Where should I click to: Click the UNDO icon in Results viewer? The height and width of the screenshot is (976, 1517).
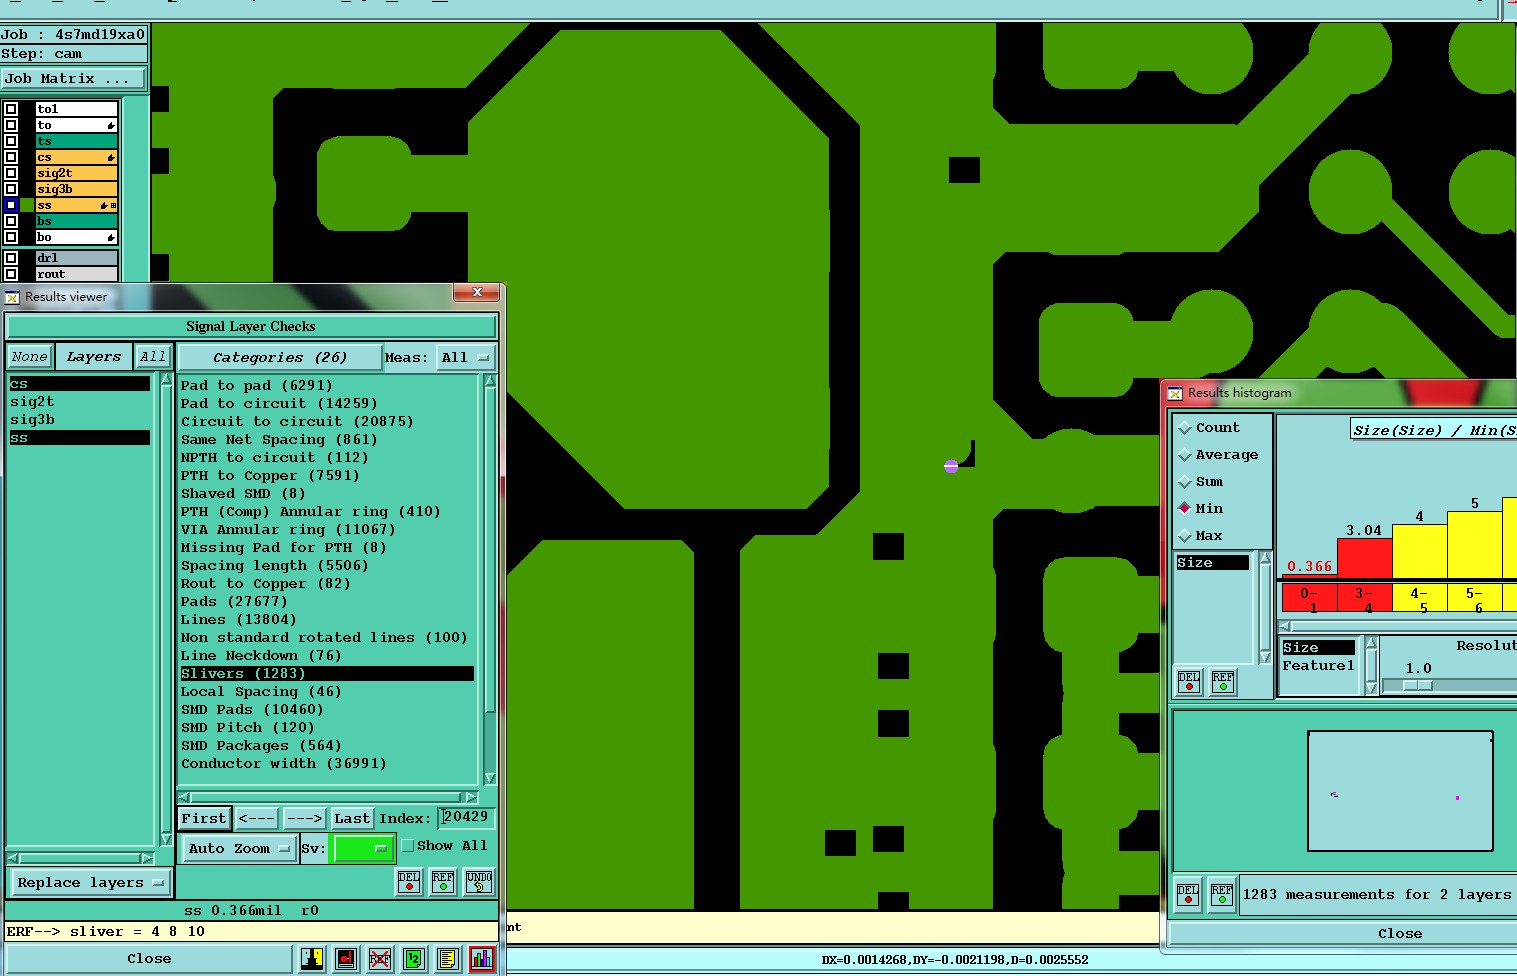tap(479, 882)
